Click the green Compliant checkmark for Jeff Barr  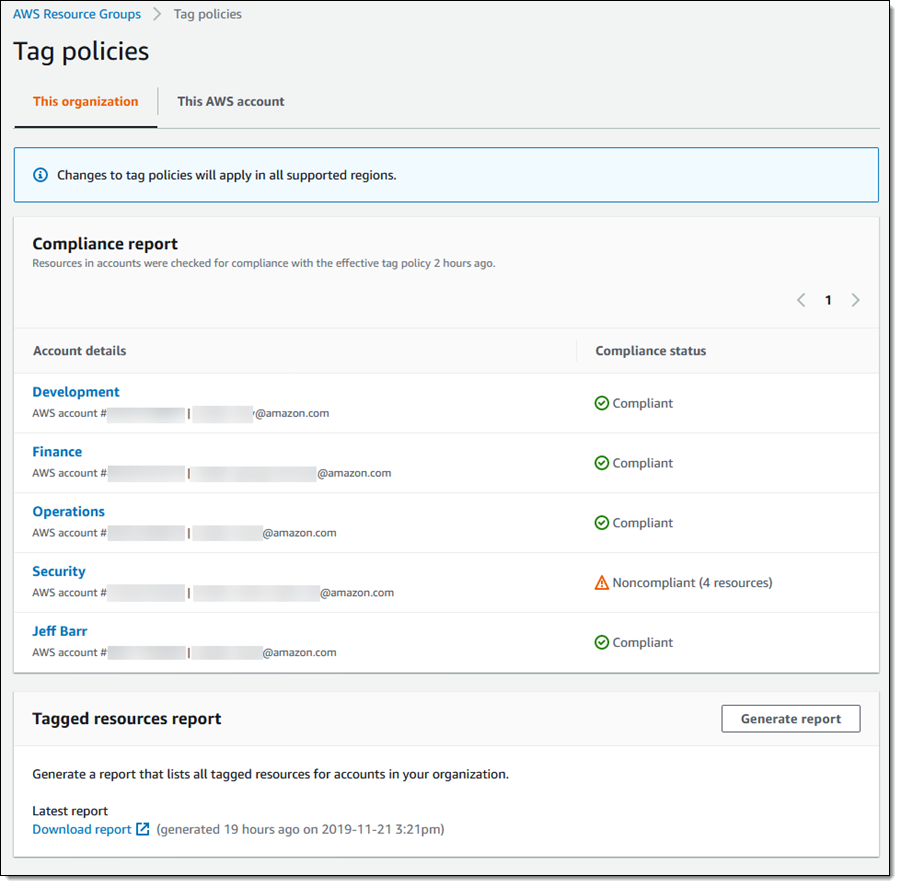(602, 643)
